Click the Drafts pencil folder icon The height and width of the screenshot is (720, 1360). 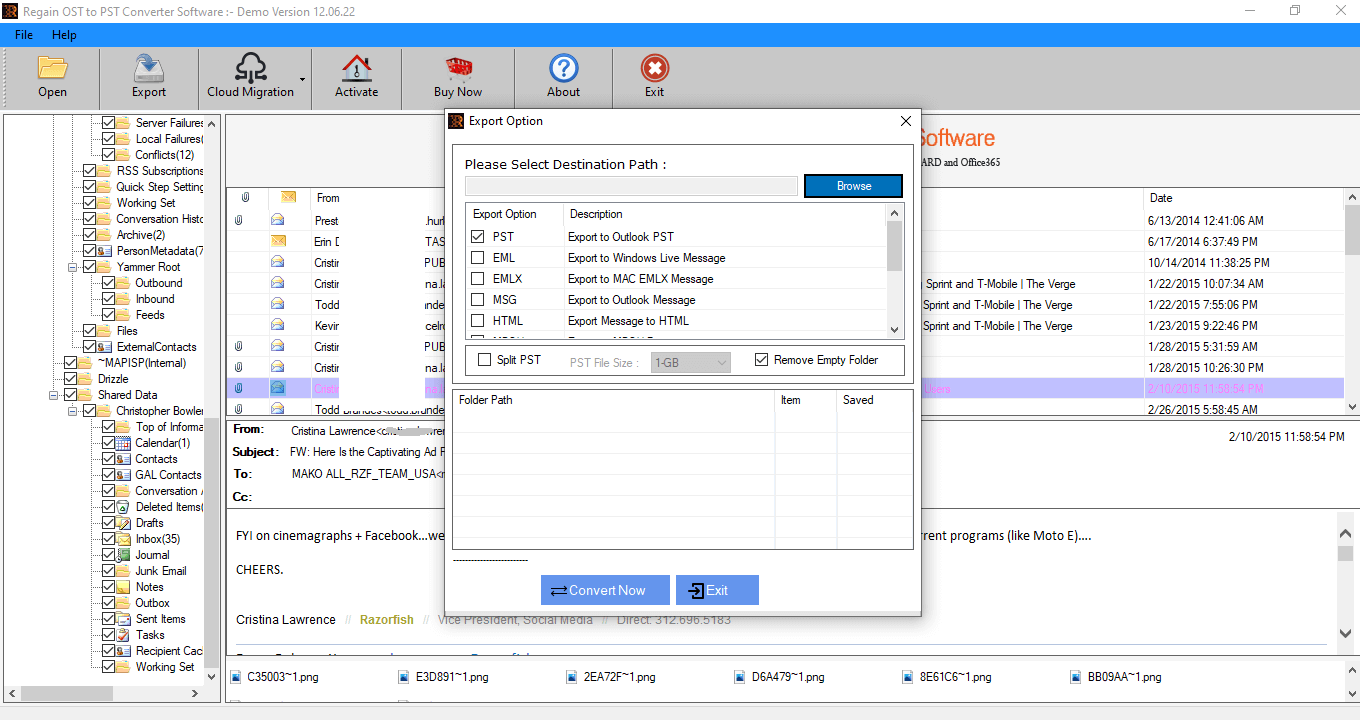[124, 523]
